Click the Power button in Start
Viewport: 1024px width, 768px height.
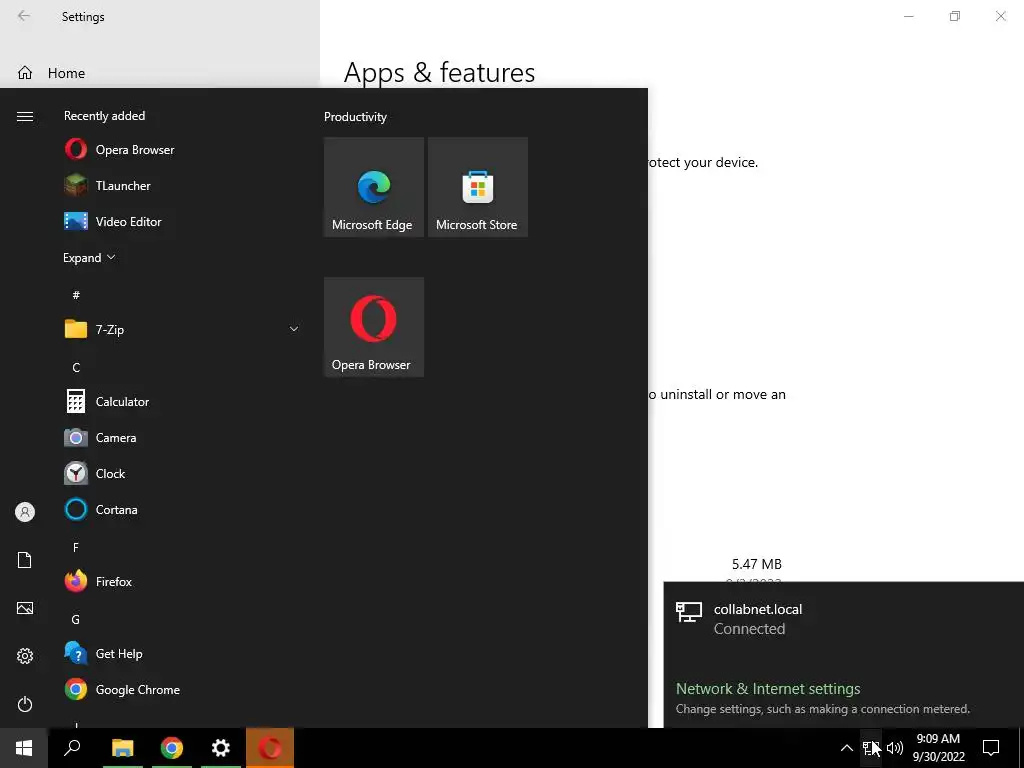tap(25, 704)
